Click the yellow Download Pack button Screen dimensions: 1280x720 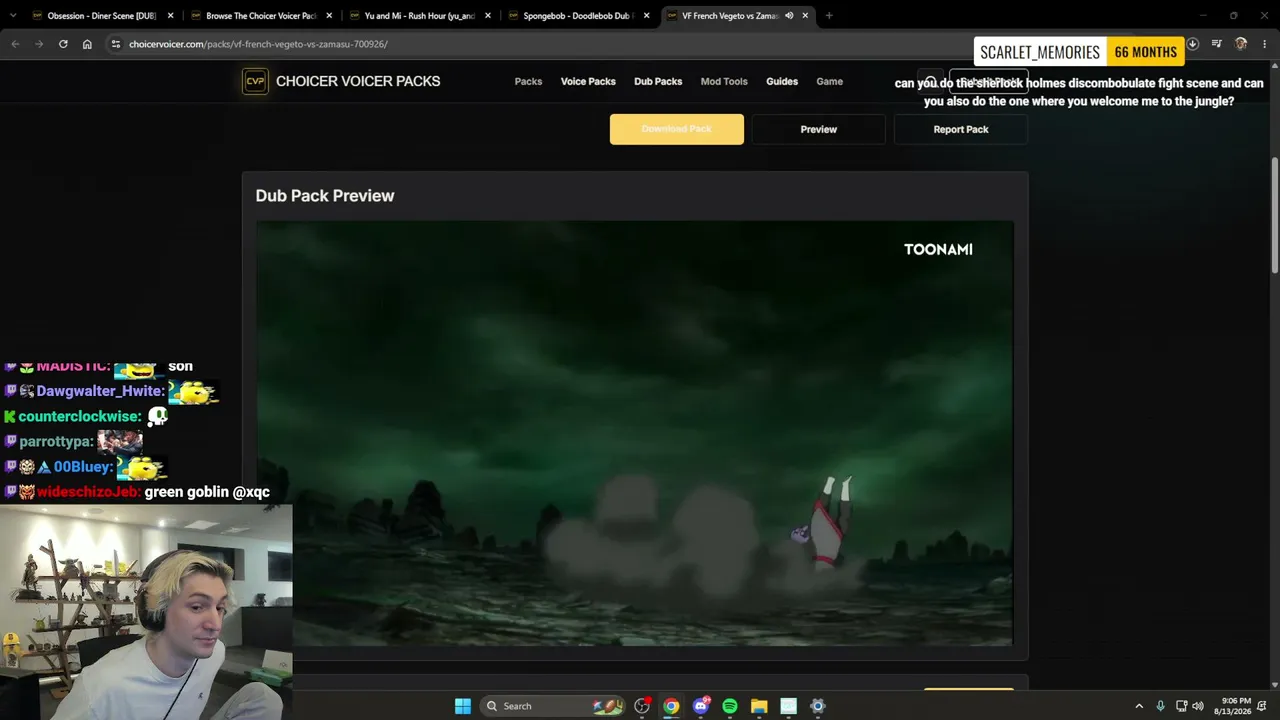(x=677, y=129)
